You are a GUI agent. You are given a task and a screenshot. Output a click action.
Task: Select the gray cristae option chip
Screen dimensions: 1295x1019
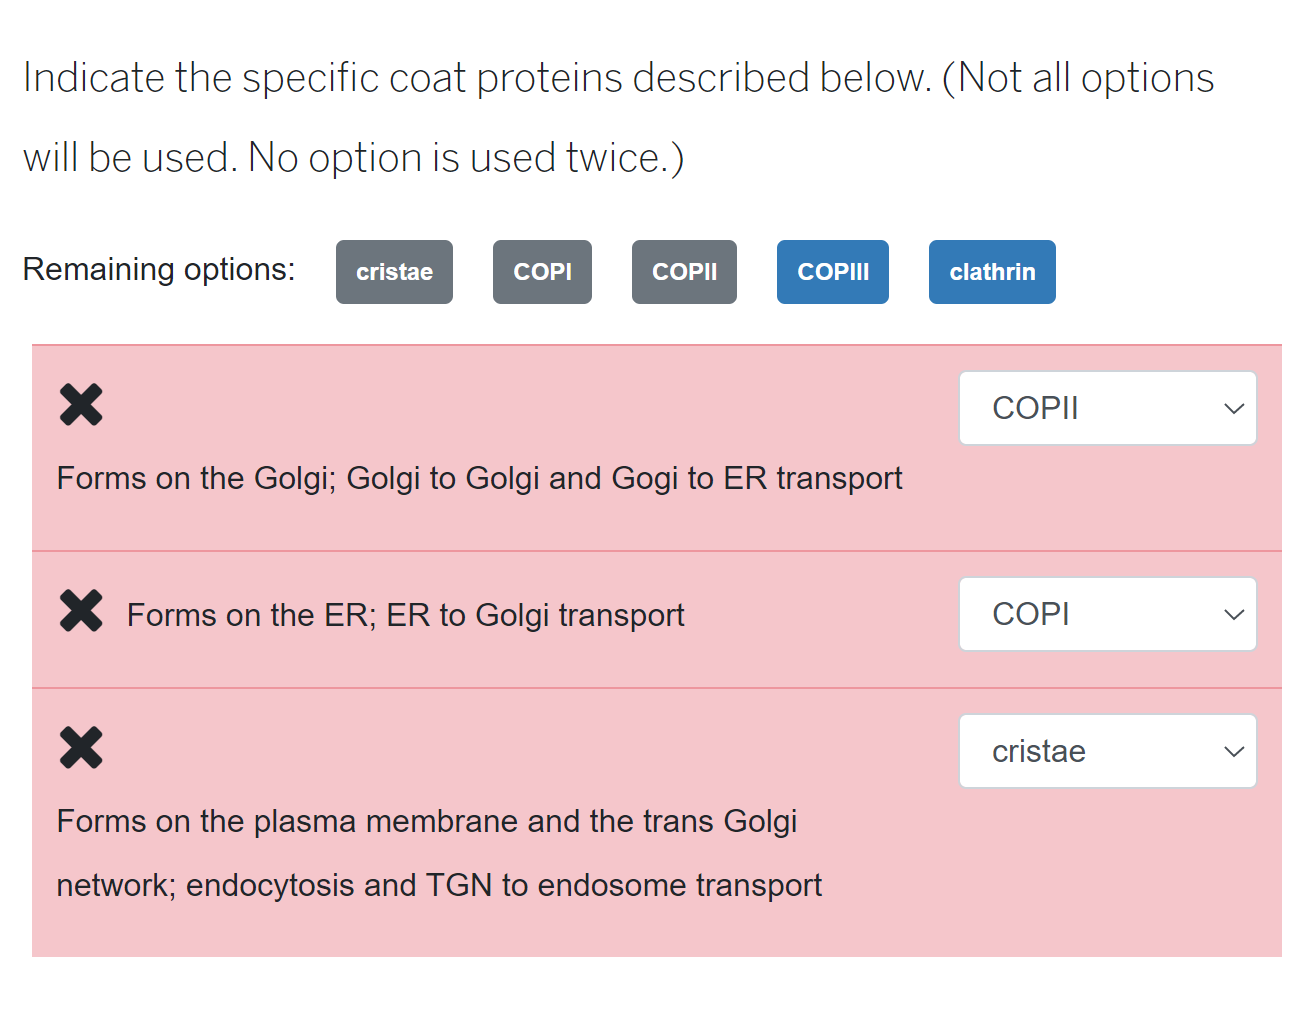point(394,272)
